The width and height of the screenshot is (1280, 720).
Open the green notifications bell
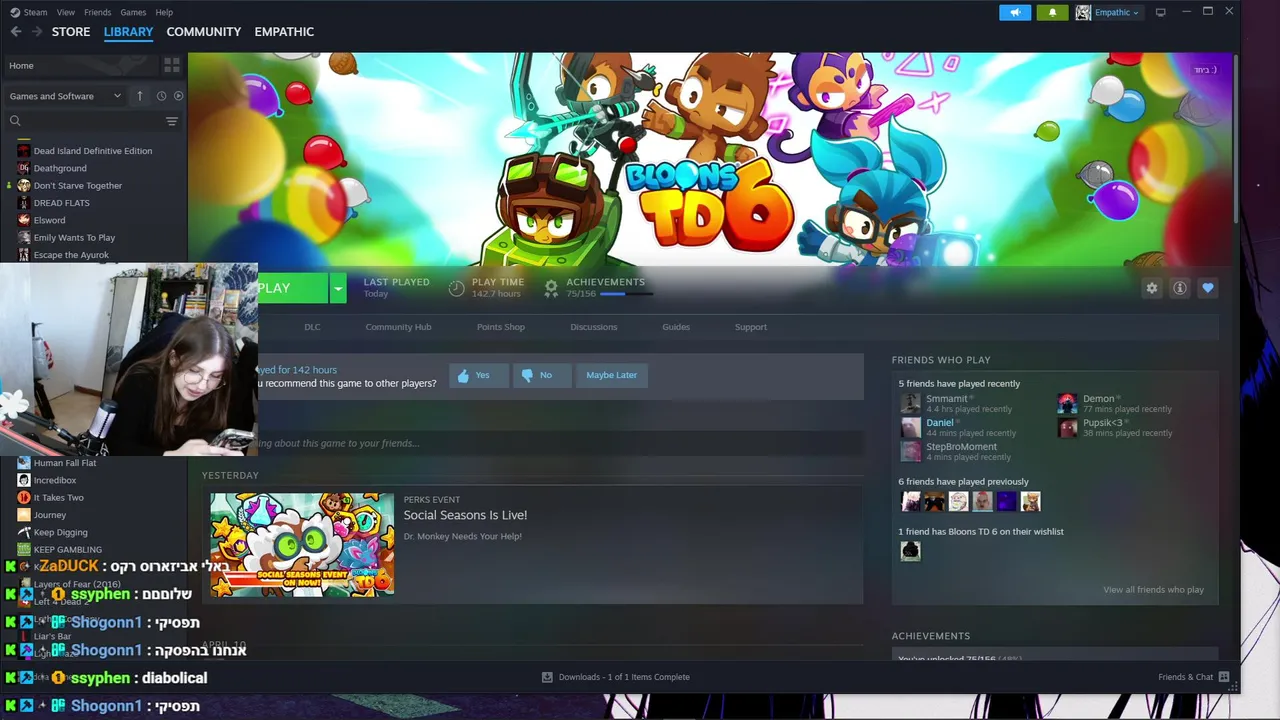[1052, 12]
